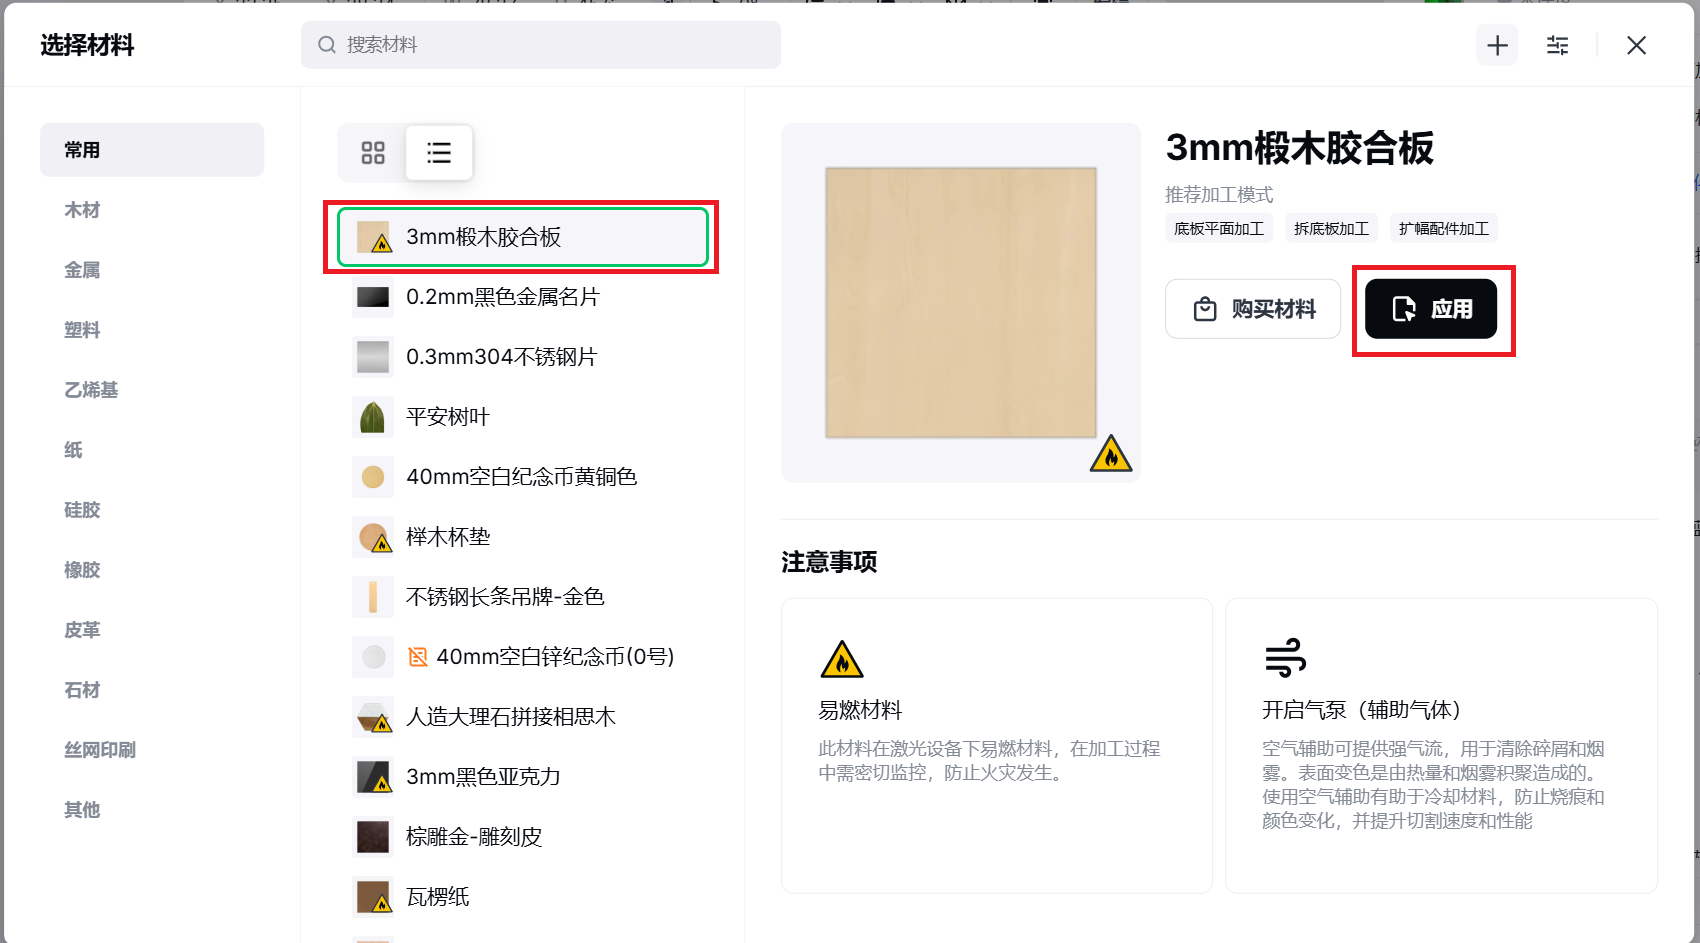Select the 金属 category tab
Screen dimensions: 1700x943
[82, 270]
